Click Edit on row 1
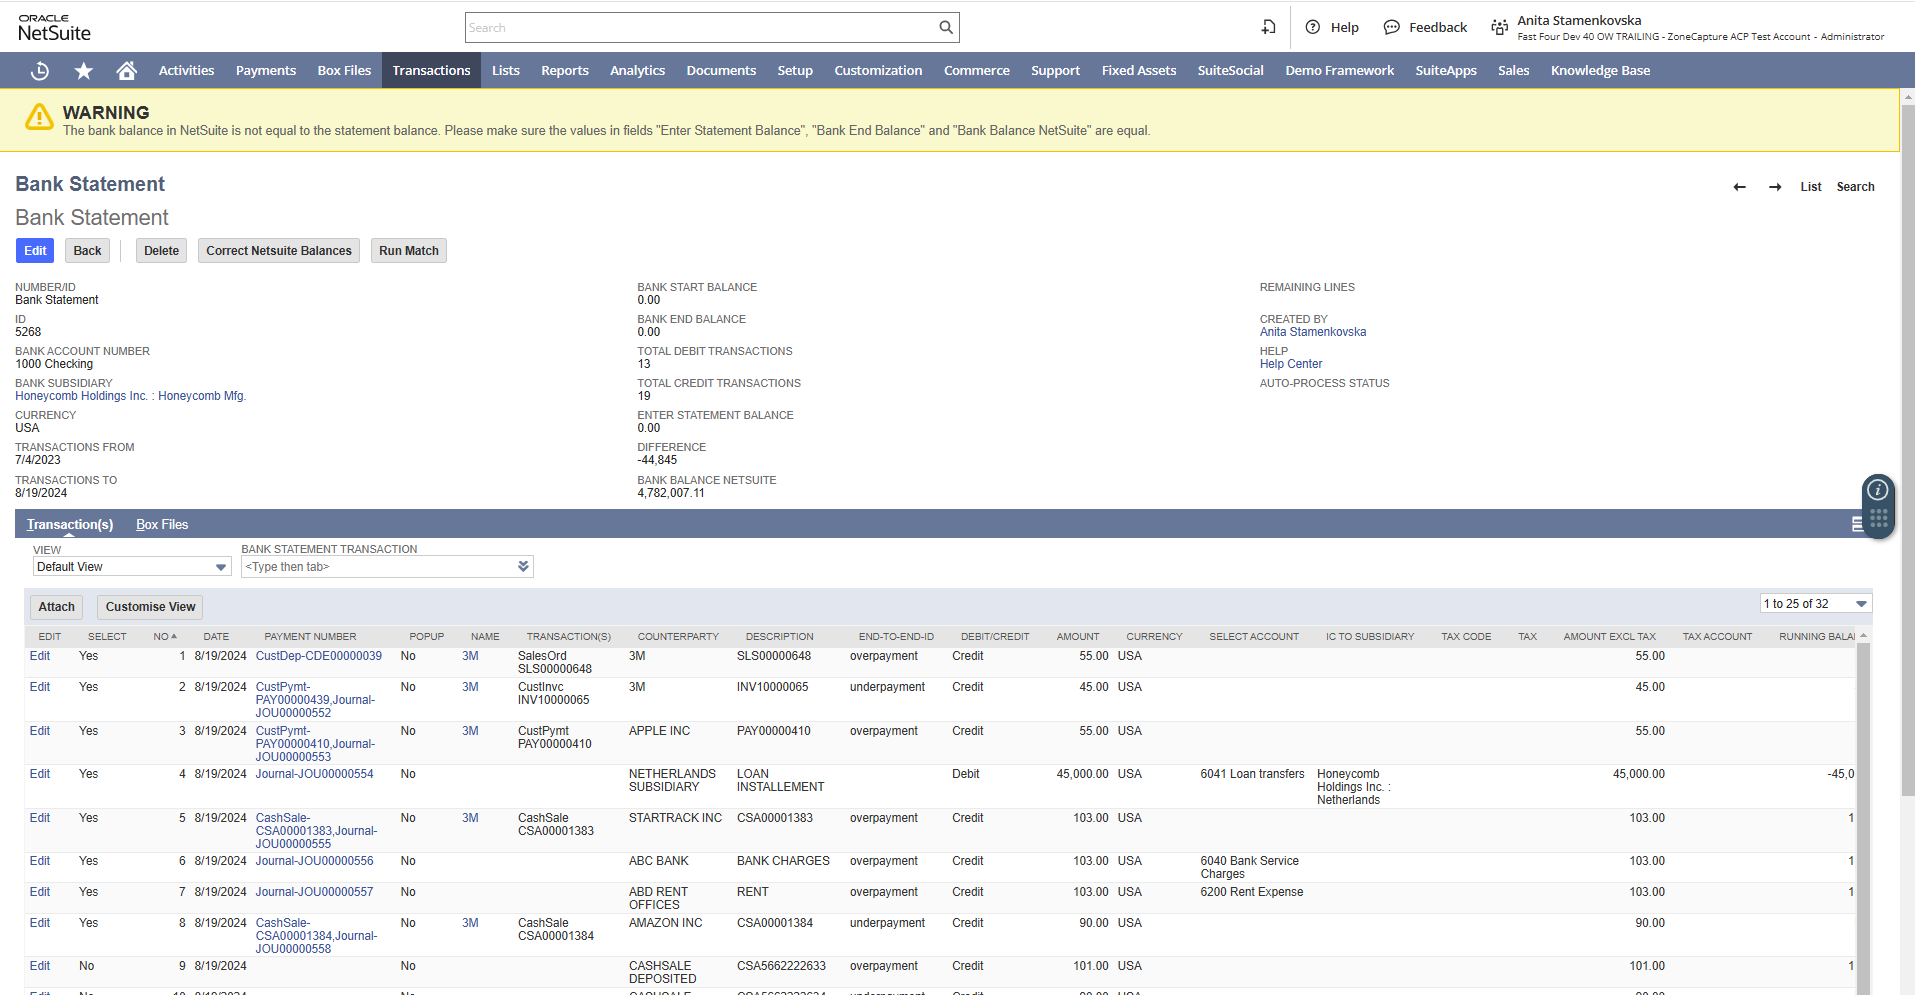Image resolution: width=1915 pixels, height=995 pixels. [x=40, y=656]
